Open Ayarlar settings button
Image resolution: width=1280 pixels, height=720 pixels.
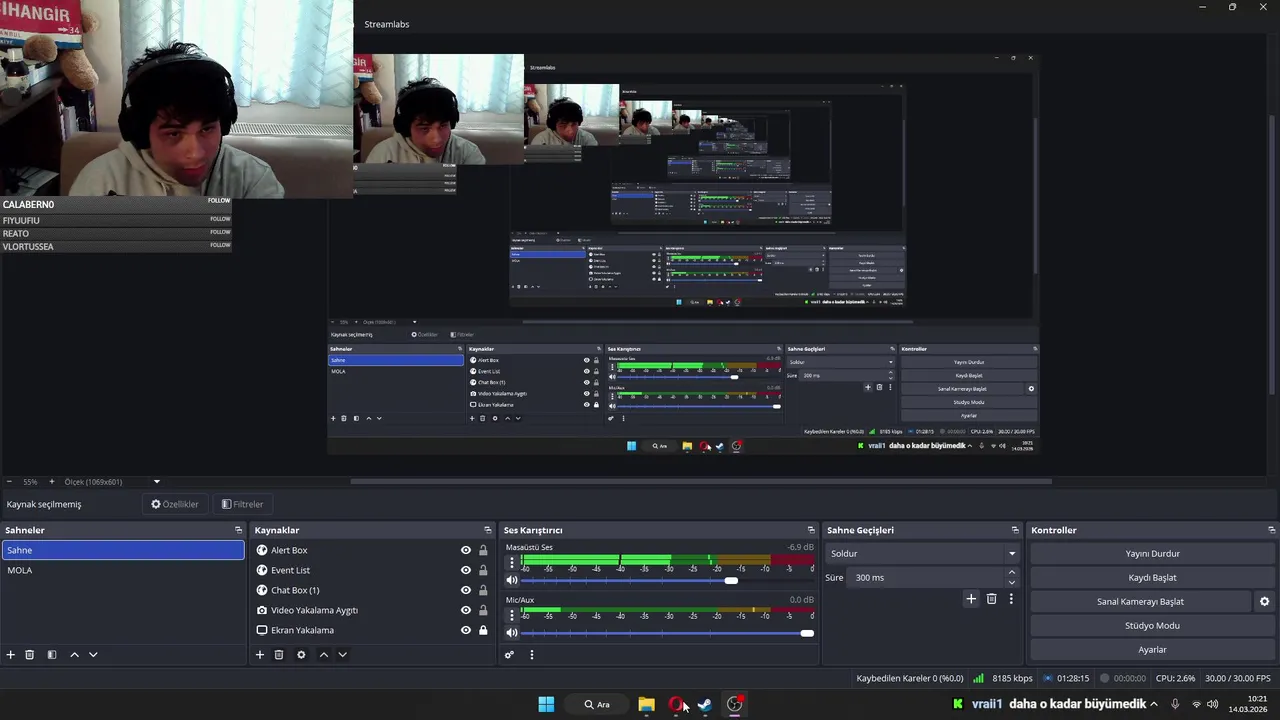click(1152, 650)
